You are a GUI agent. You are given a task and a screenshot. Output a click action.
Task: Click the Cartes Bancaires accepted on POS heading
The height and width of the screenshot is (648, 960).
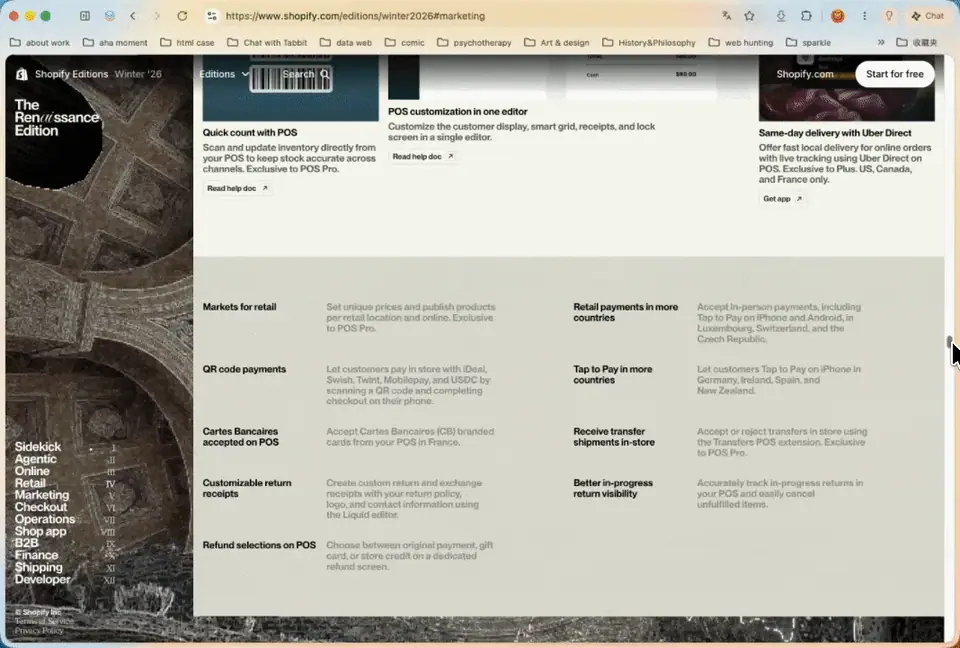[241, 437]
